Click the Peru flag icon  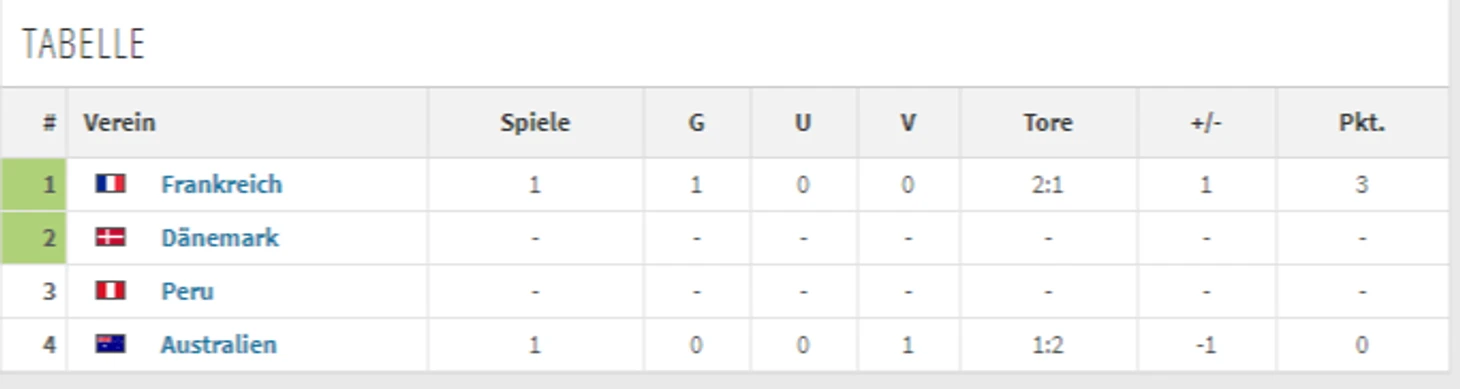pos(110,291)
